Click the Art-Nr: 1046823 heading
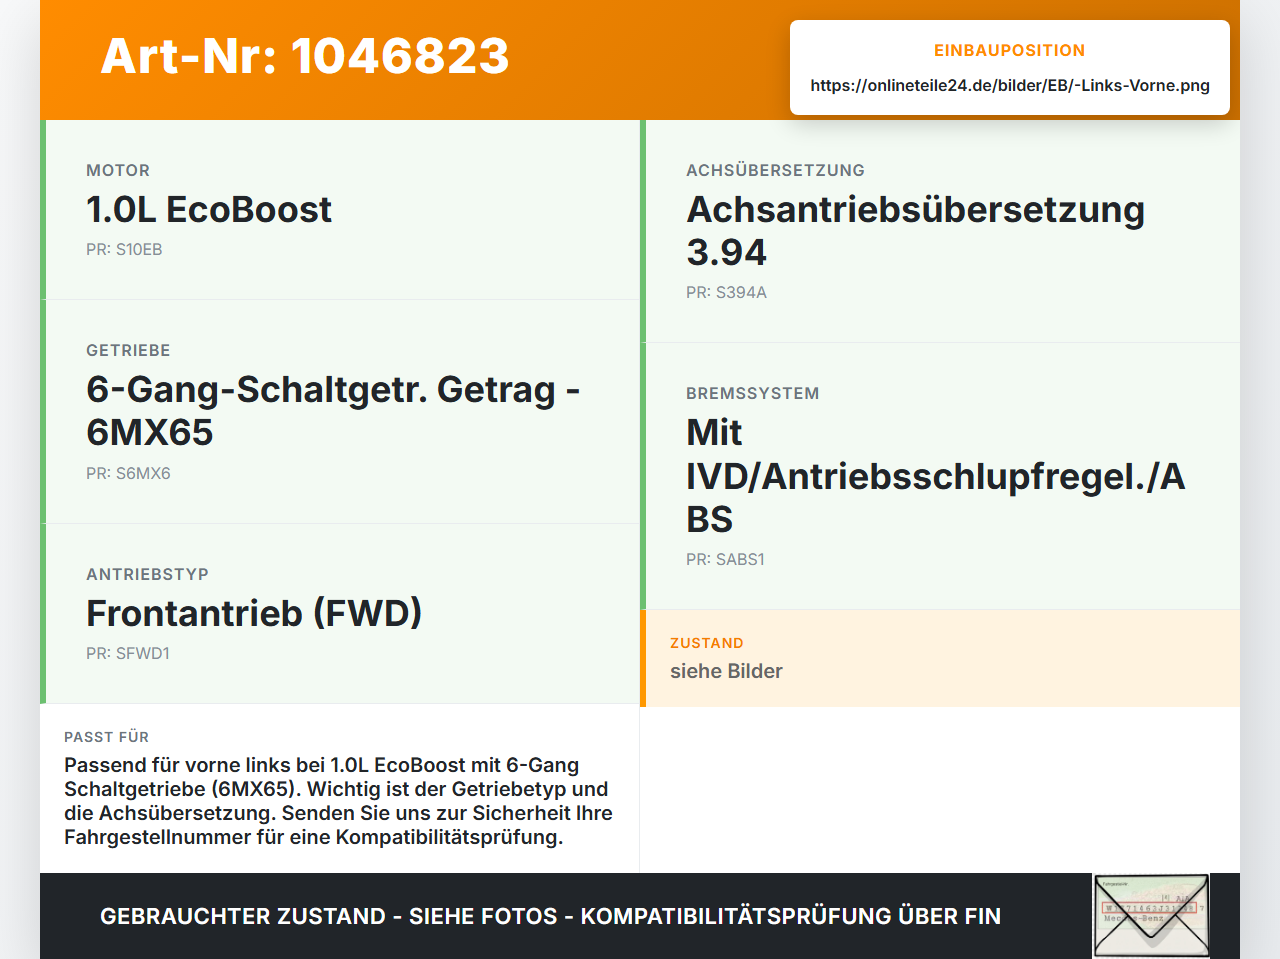Viewport: 1280px width, 959px height. point(305,56)
